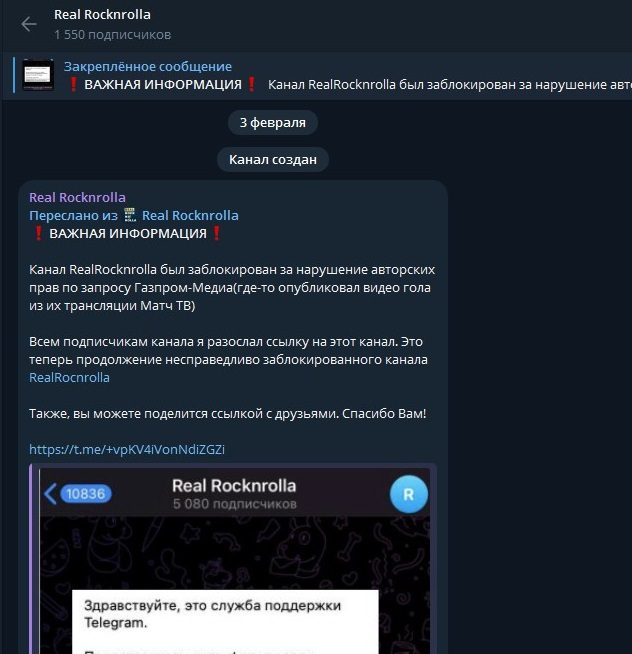Click the blue back chevron in embedded screenshot

click(x=50, y=494)
